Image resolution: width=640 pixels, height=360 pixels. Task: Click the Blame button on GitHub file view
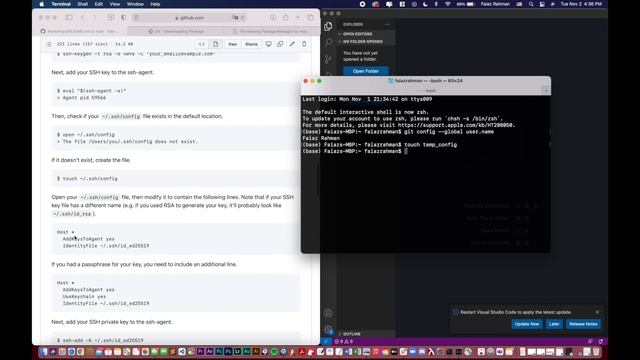[251, 44]
